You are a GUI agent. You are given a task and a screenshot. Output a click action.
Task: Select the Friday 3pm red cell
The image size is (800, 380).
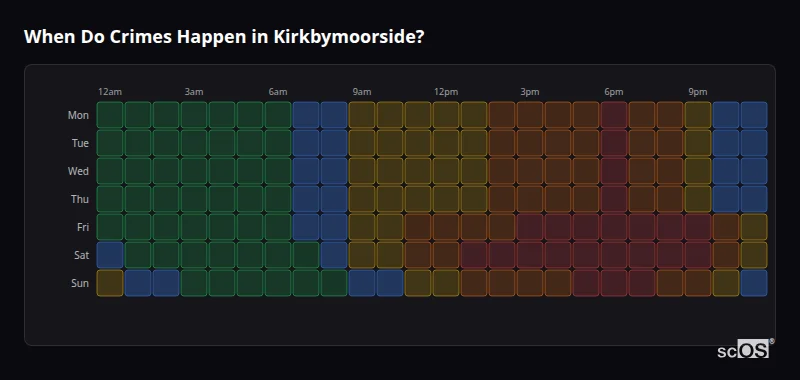530,227
